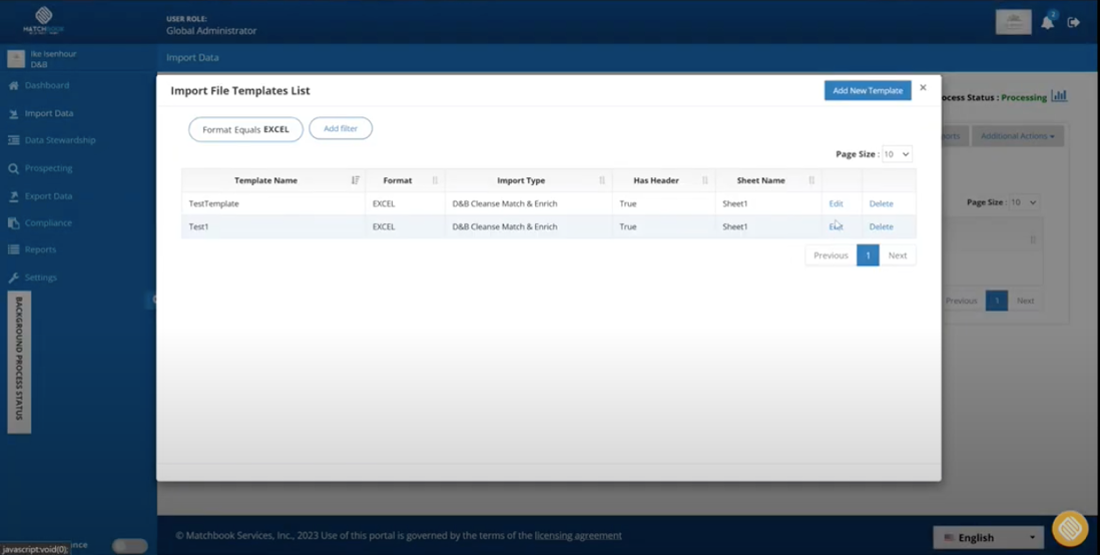The width and height of the screenshot is (1100, 559).
Task: Click page 1 in background pagination
Action: [997, 301]
